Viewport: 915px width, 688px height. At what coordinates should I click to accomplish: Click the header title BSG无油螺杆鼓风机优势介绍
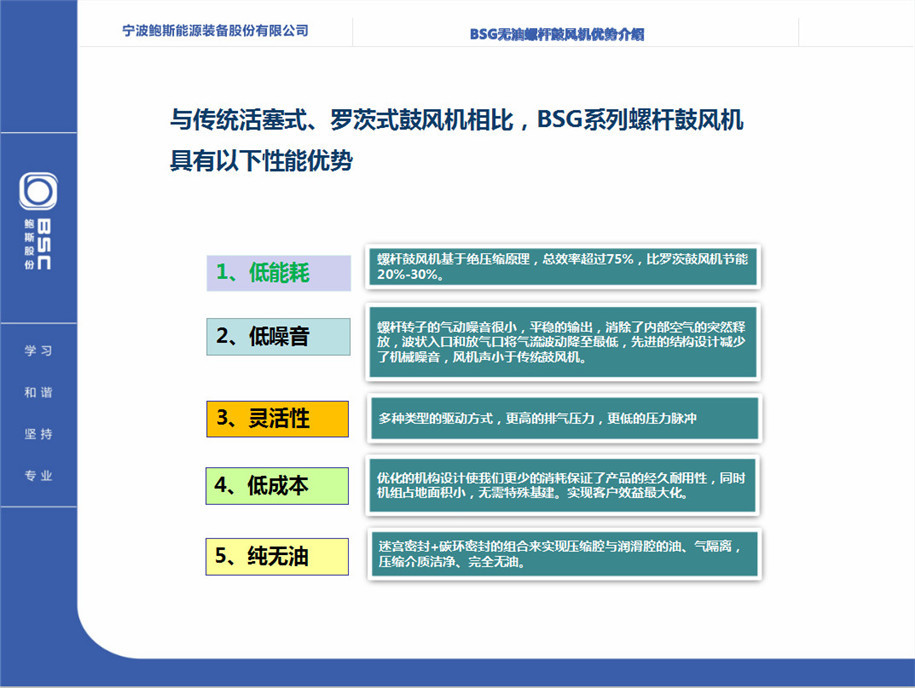557,33
